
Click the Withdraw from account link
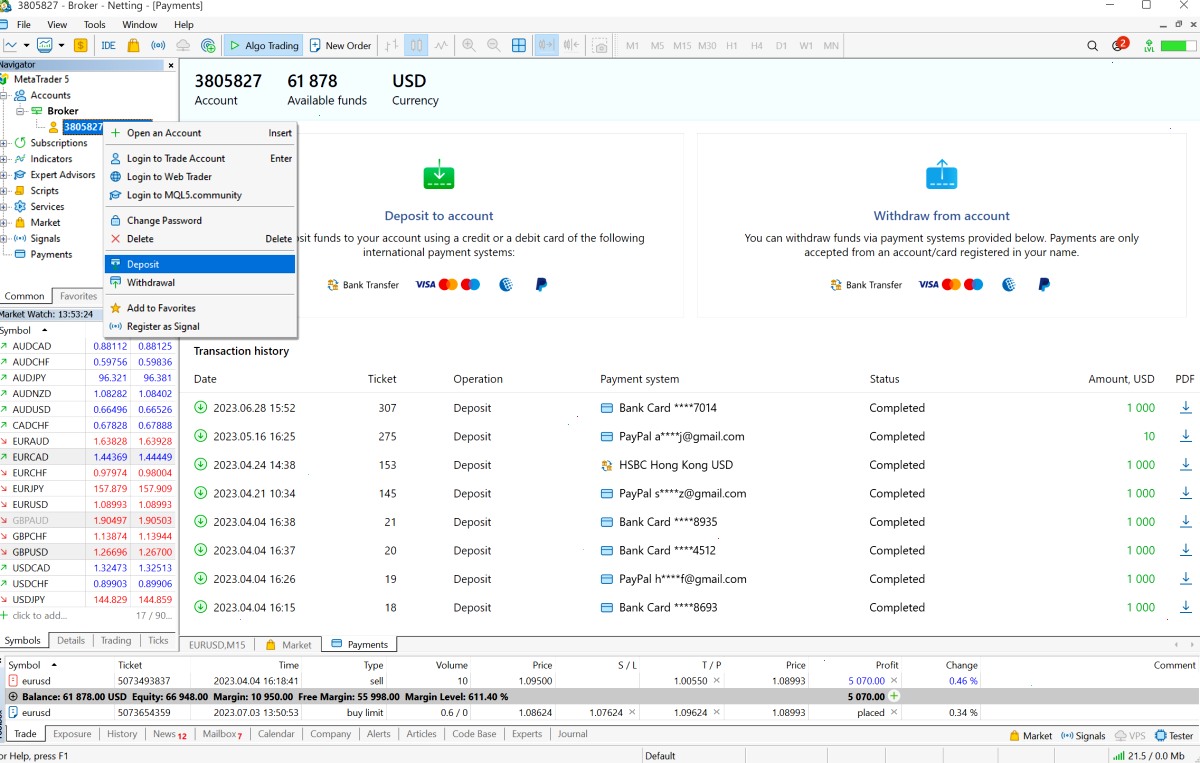[x=942, y=216]
